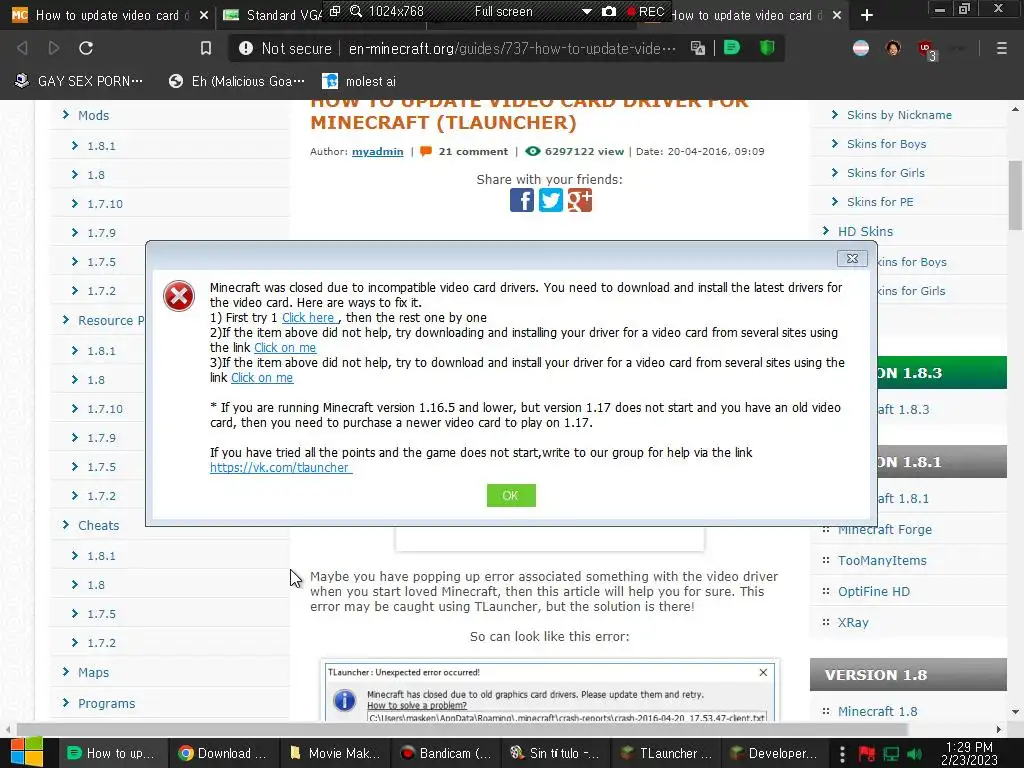
Task: Click the page vertical scrollbar thumb
Action: tap(1015, 195)
